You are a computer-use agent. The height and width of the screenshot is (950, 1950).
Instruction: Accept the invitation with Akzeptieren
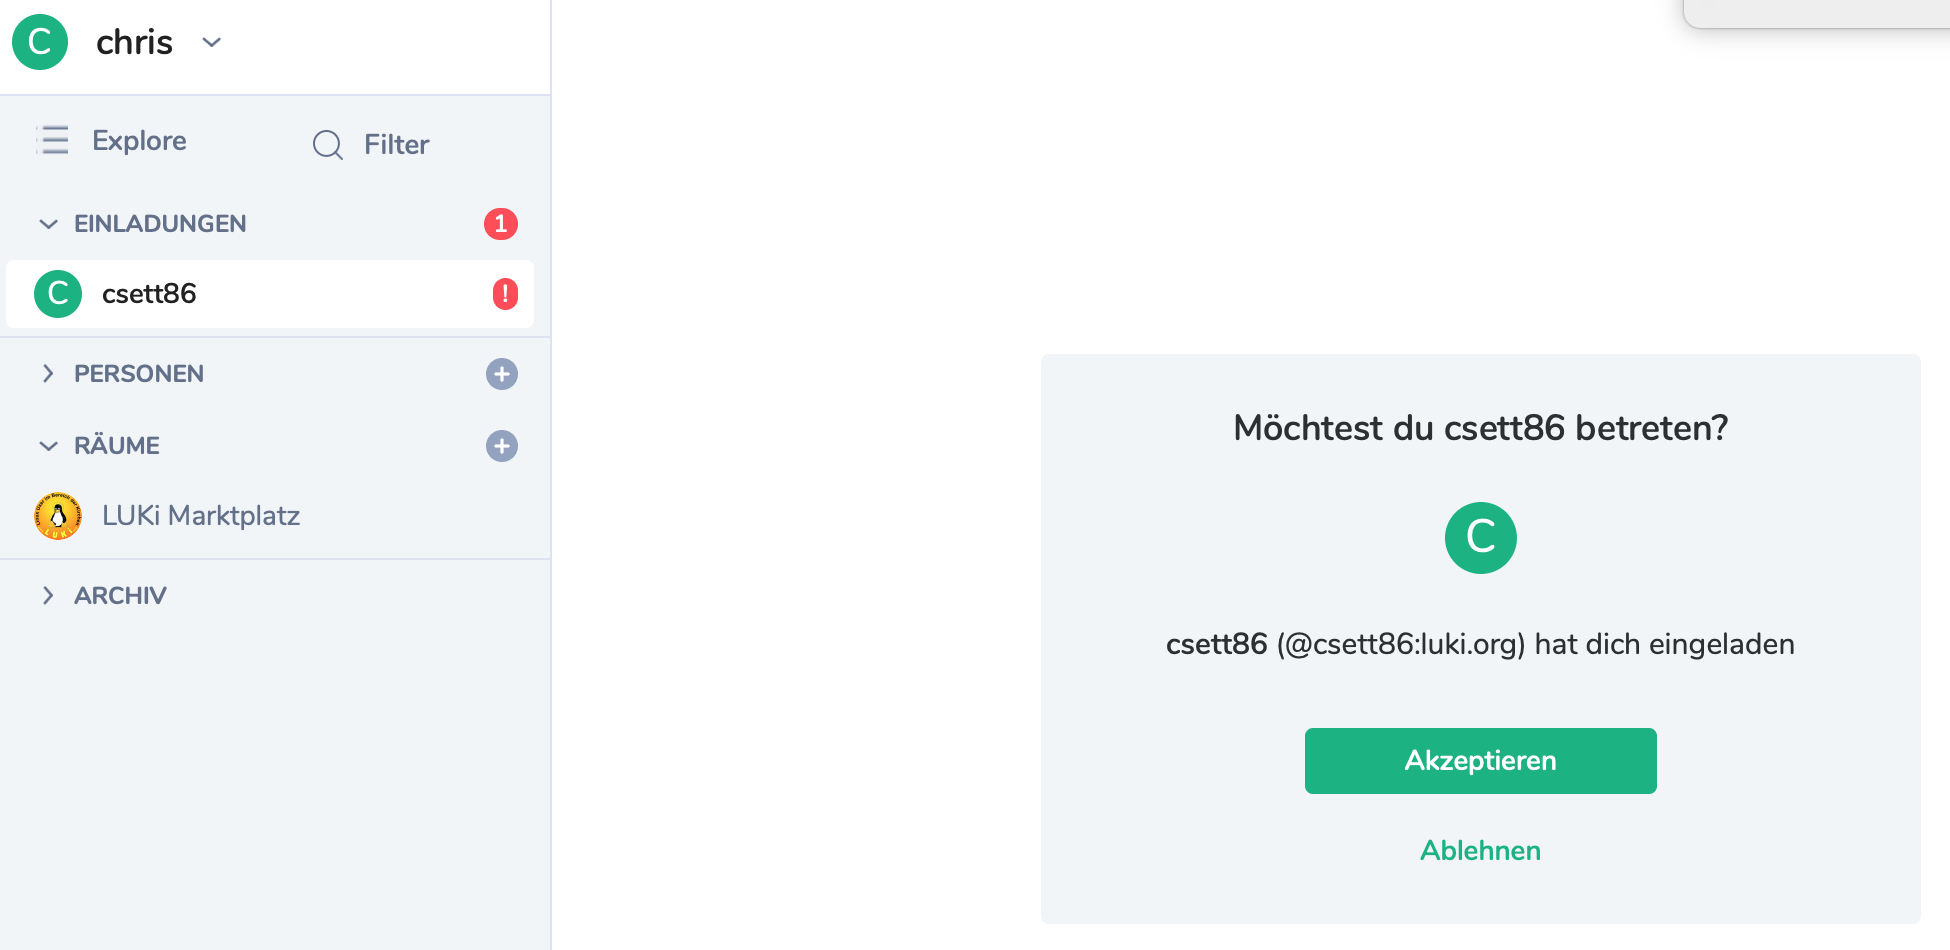[x=1480, y=761]
